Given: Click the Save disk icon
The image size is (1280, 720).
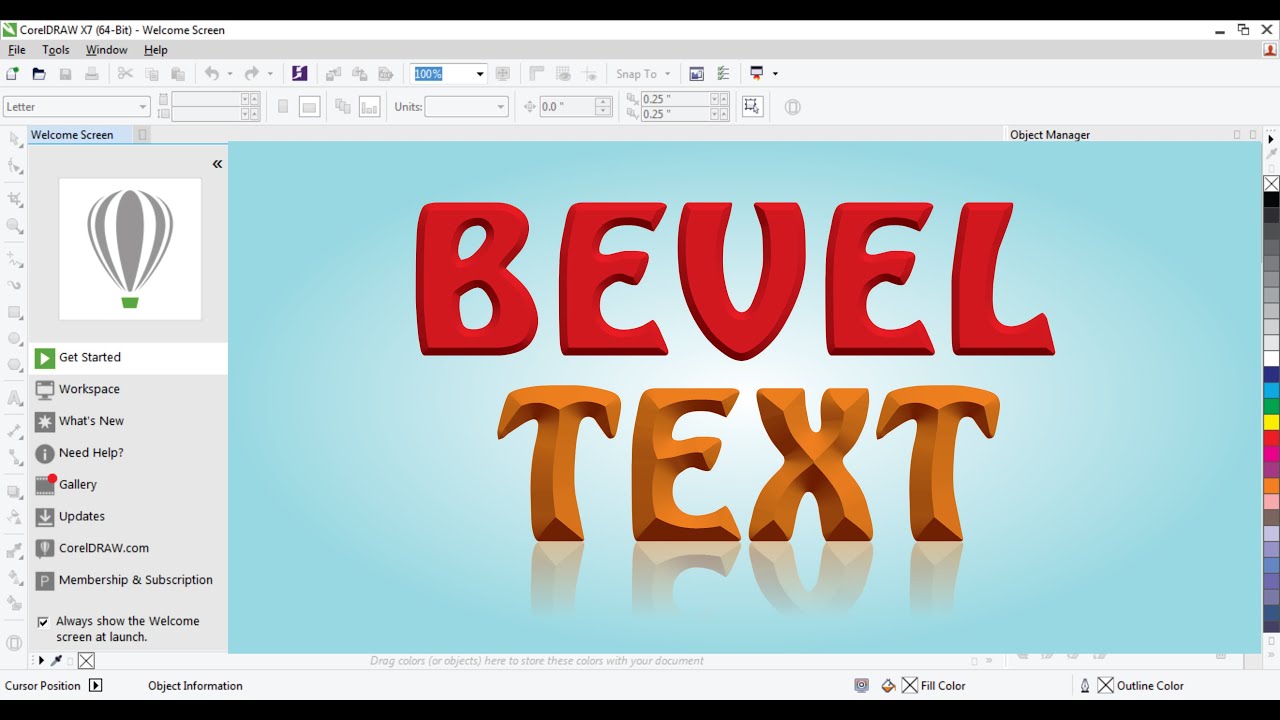Looking at the screenshot, I should click(65, 73).
